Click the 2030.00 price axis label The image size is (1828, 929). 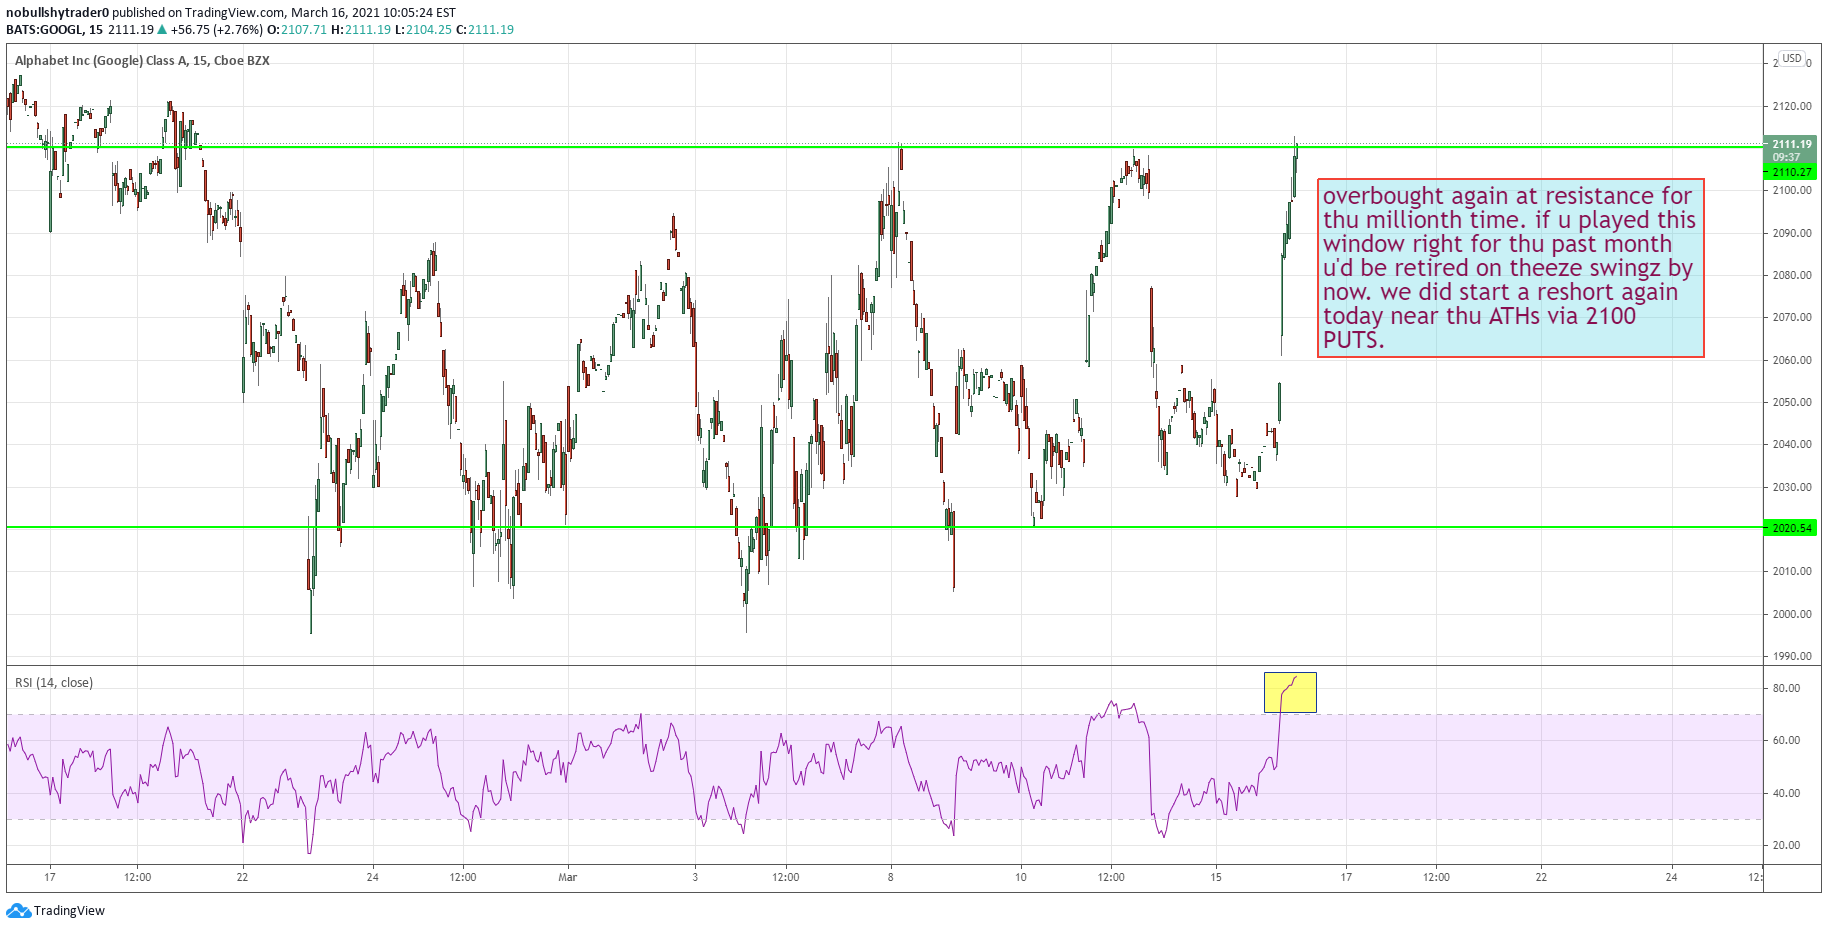click(x=1791, y=487)
